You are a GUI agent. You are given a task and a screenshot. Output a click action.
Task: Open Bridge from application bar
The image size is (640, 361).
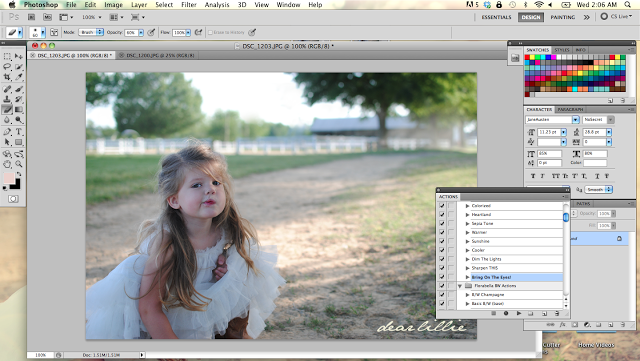click(x=31, y=17)
